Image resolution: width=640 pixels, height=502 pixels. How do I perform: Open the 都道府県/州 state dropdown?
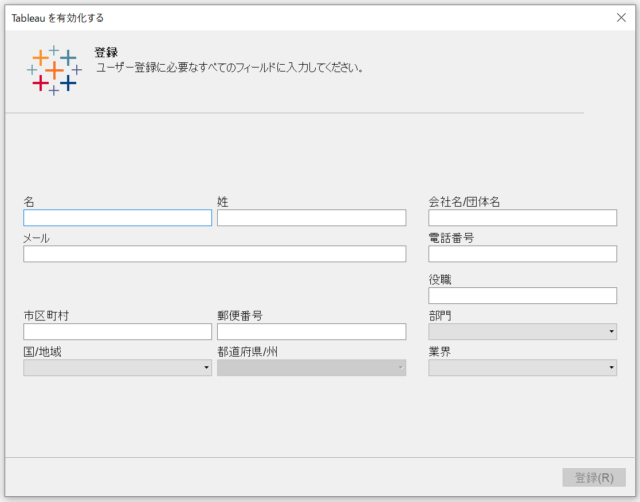pos(311,367)
